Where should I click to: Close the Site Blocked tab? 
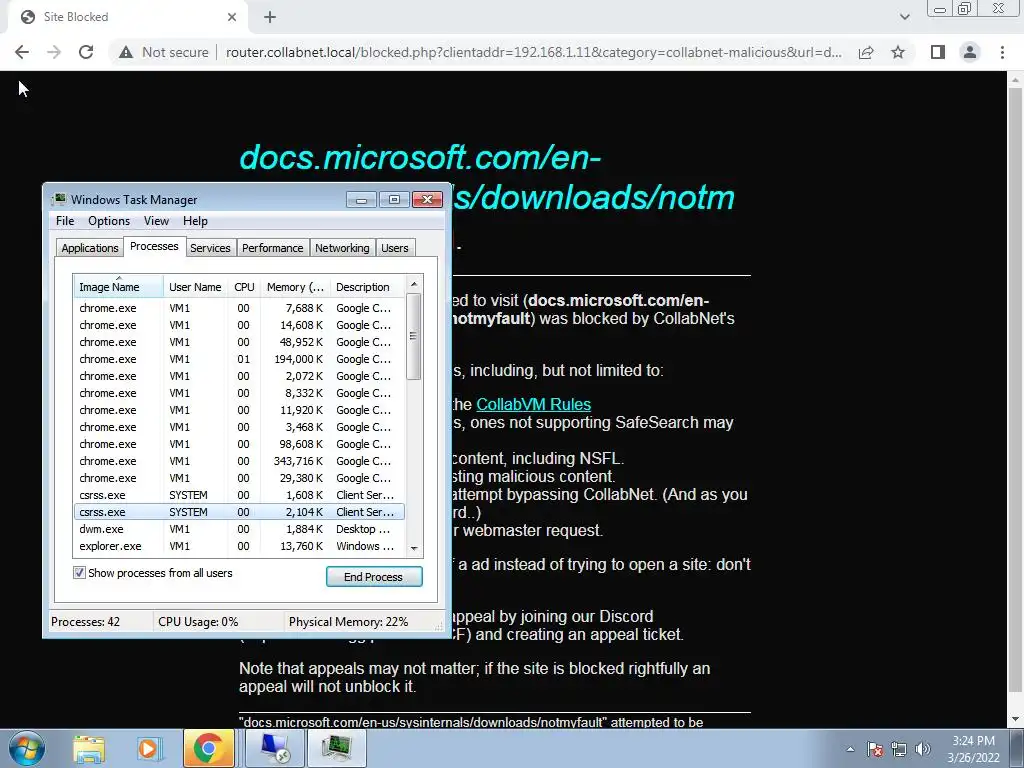tap(232, 17)
